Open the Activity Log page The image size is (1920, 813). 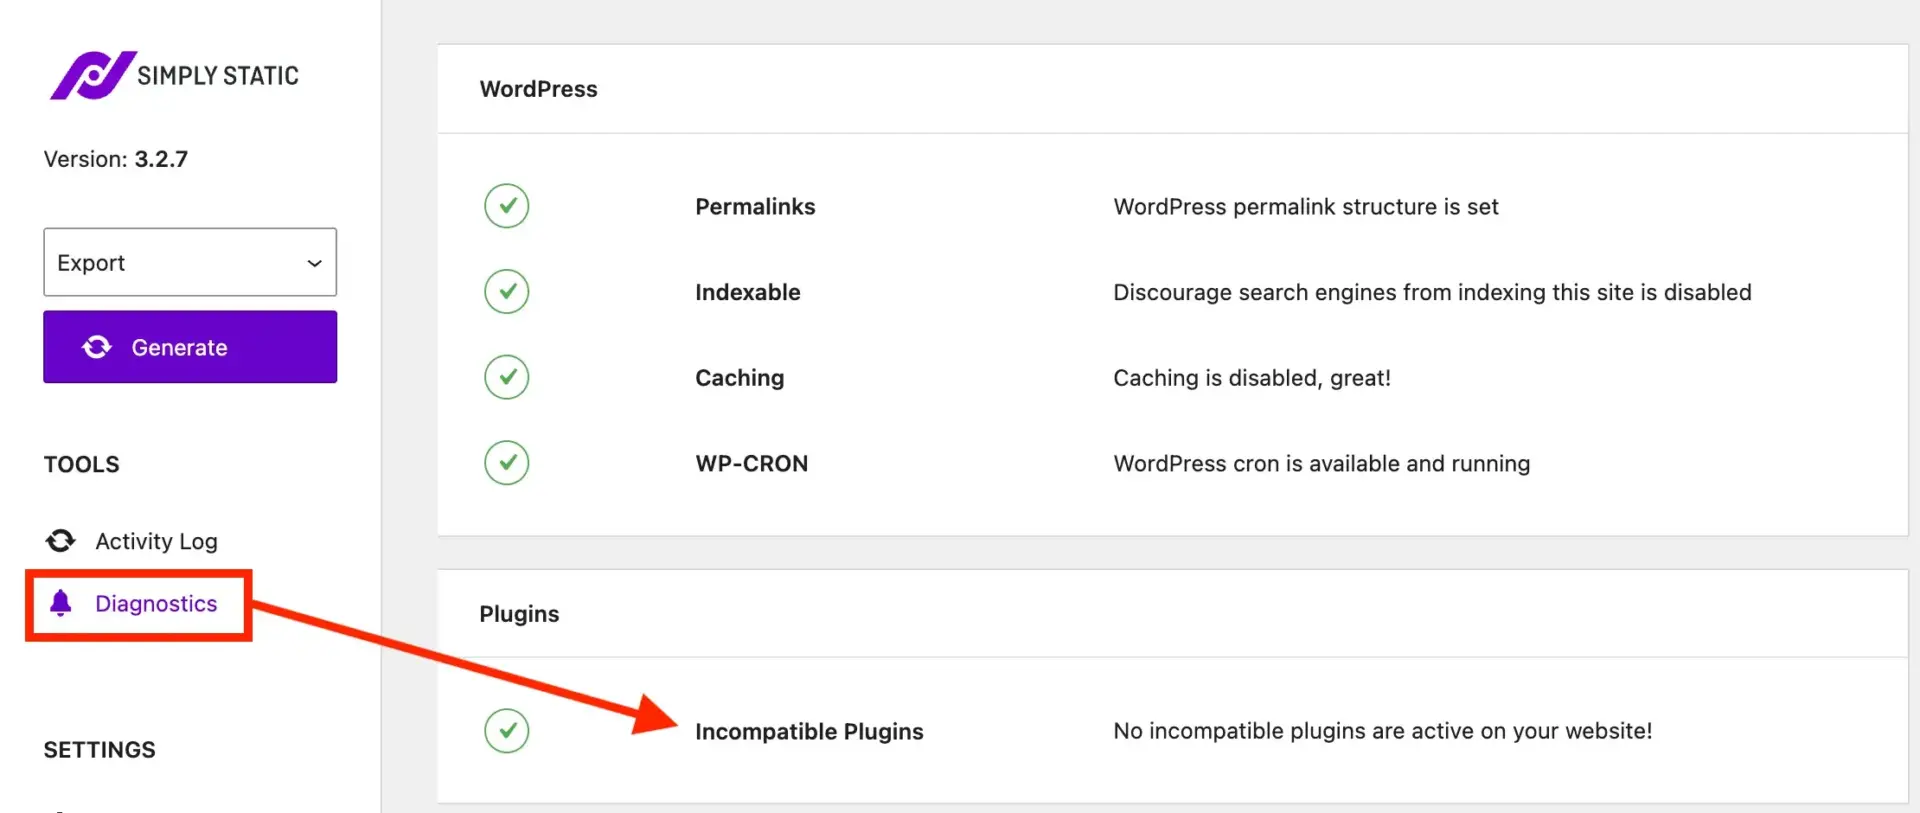pos(156,541)
